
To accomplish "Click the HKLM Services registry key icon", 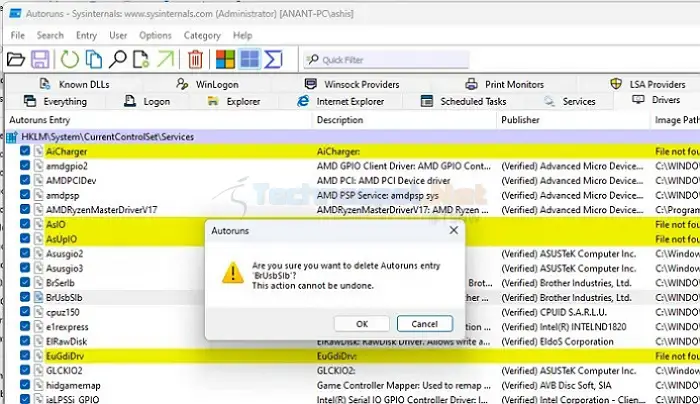I will tap(12, 137).
